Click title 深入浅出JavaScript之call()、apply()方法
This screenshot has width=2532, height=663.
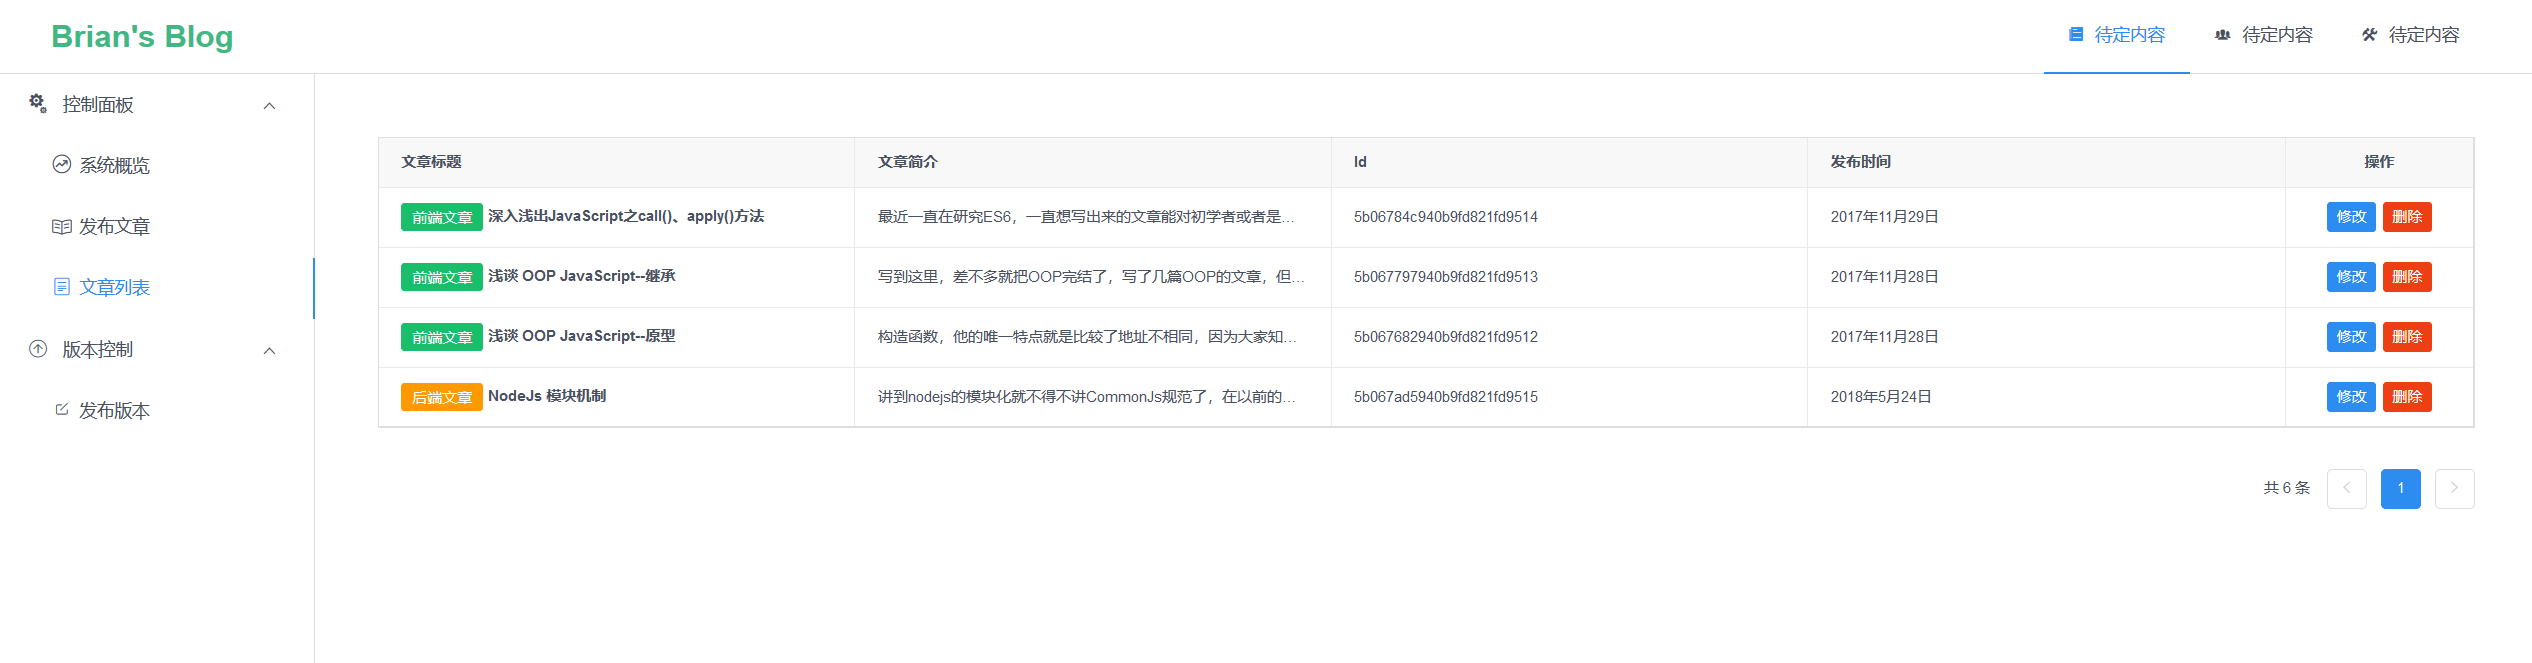626,216
